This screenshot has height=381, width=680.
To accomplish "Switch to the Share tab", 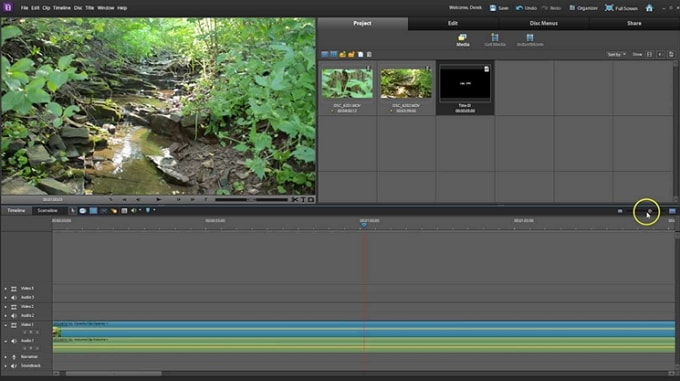I will tap(634, 23).
